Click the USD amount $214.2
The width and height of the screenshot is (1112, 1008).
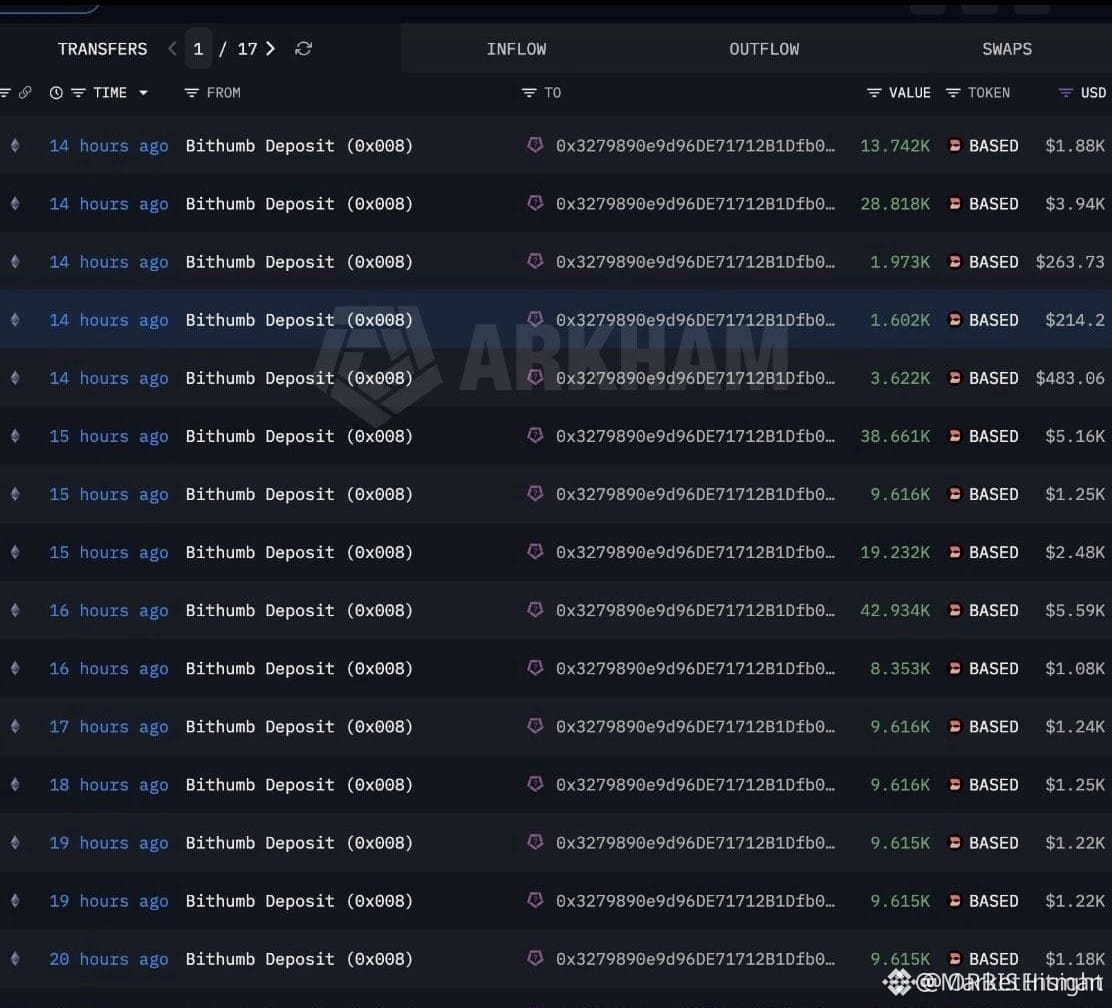pos(1075,320)
